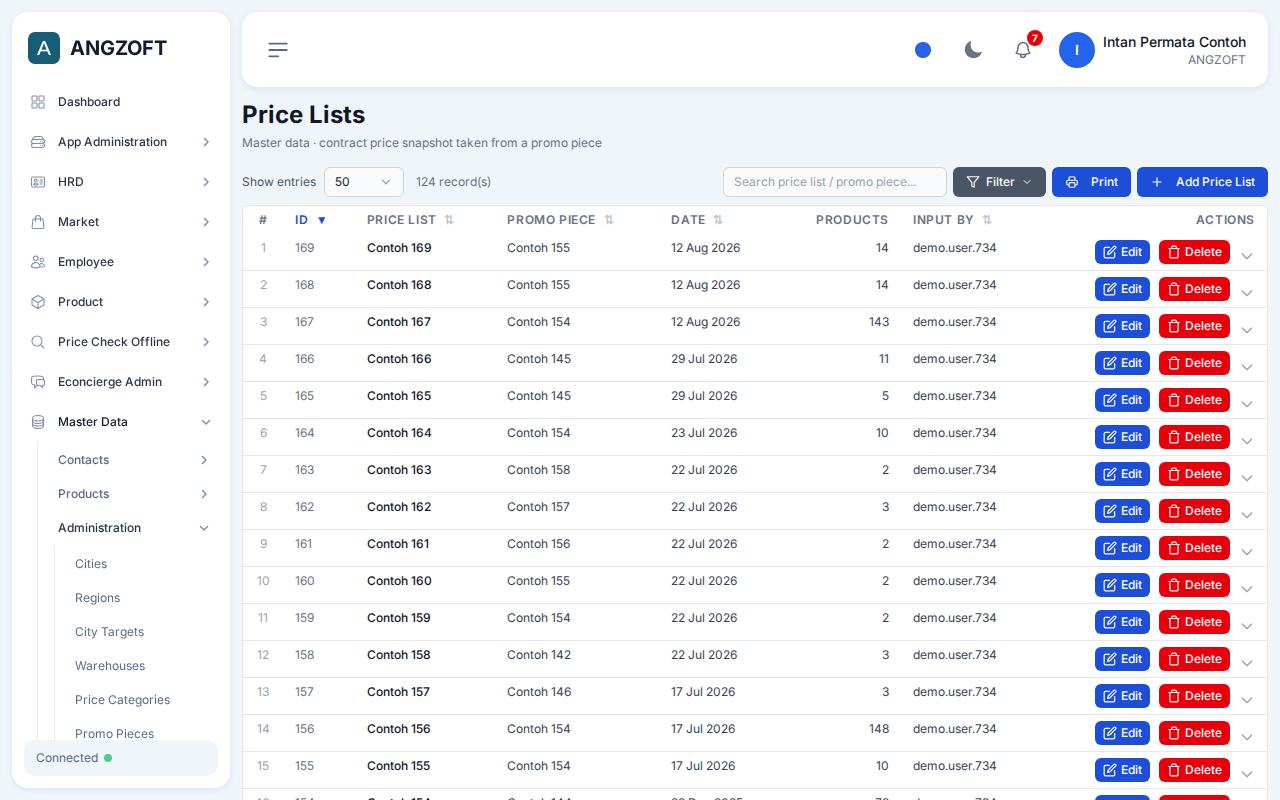Click the ANGZOFT logo icon
1280x800 pixels.
coord(44,48)
